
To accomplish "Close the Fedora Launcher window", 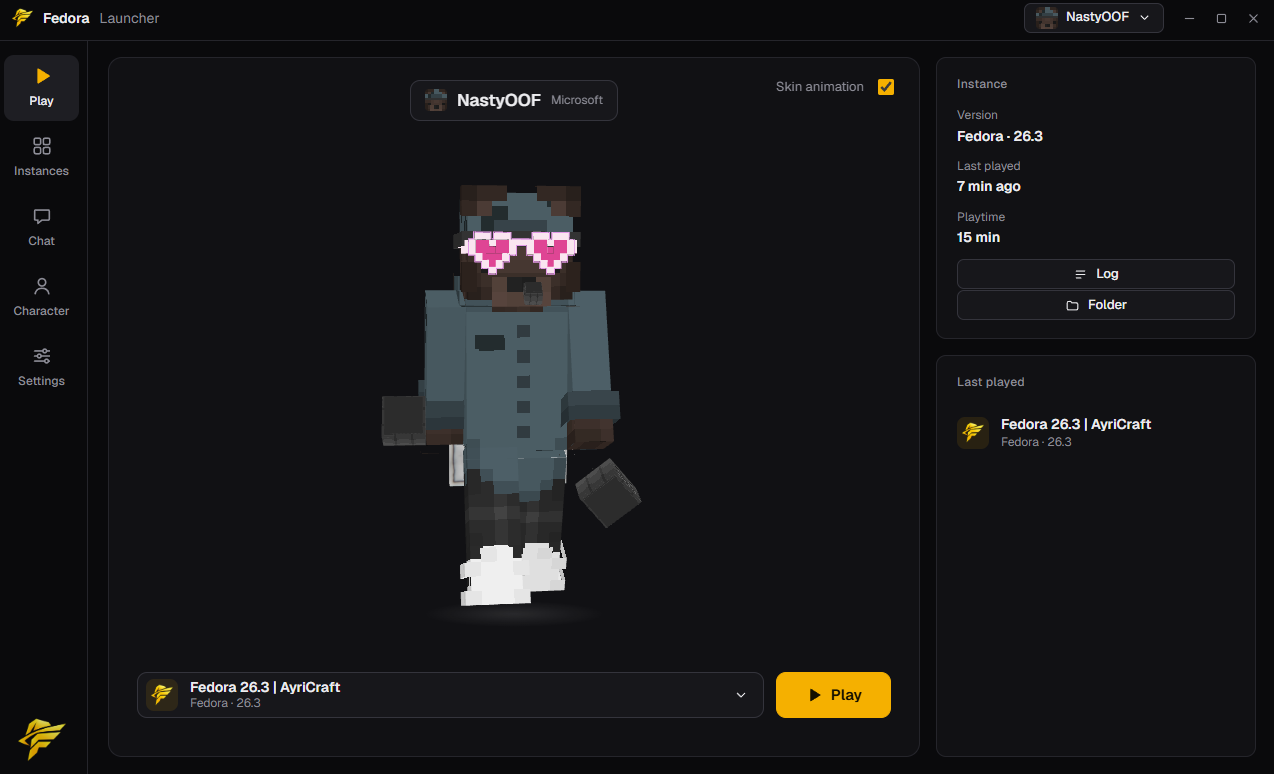I will point(1253,18).
